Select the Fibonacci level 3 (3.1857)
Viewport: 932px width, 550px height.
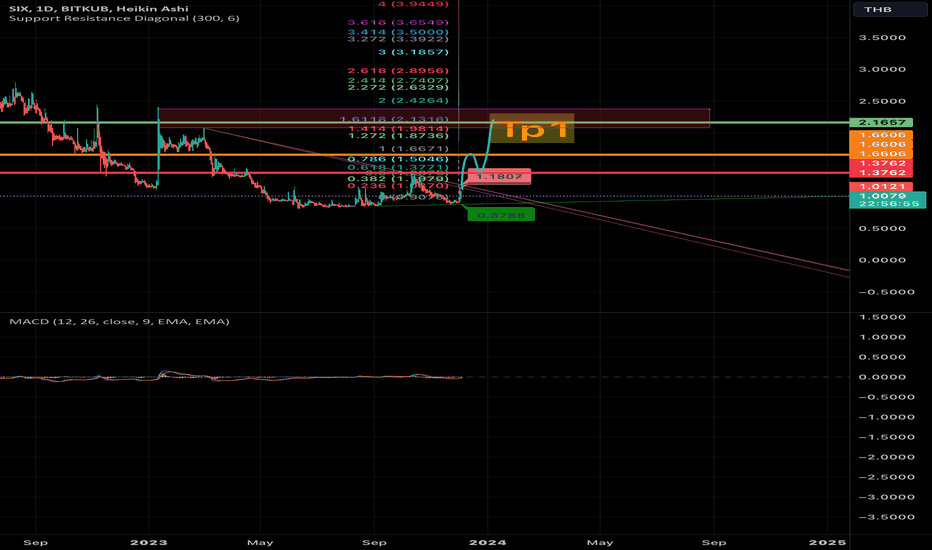pyautogui.click(x=413, y=52)
